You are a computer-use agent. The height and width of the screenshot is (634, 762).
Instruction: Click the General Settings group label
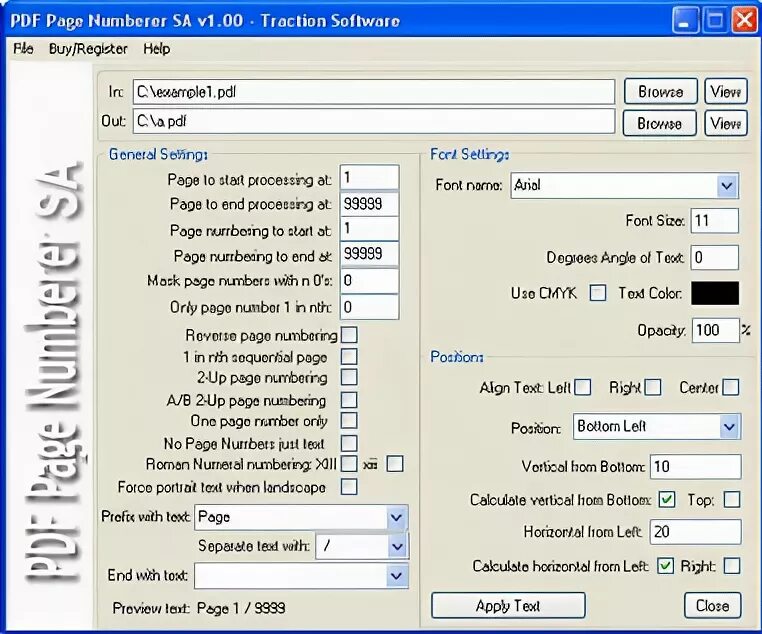(158, 154)
